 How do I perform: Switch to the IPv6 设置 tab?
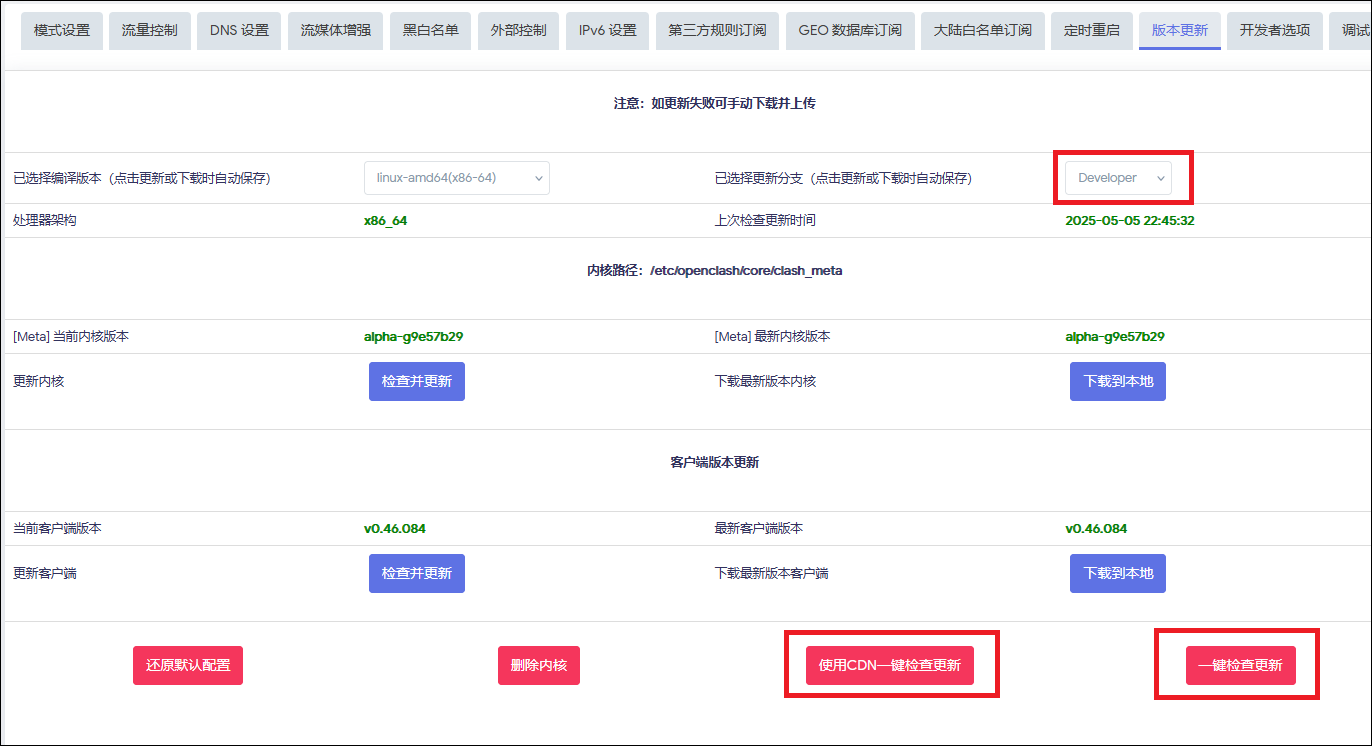[x=606, y=30]
